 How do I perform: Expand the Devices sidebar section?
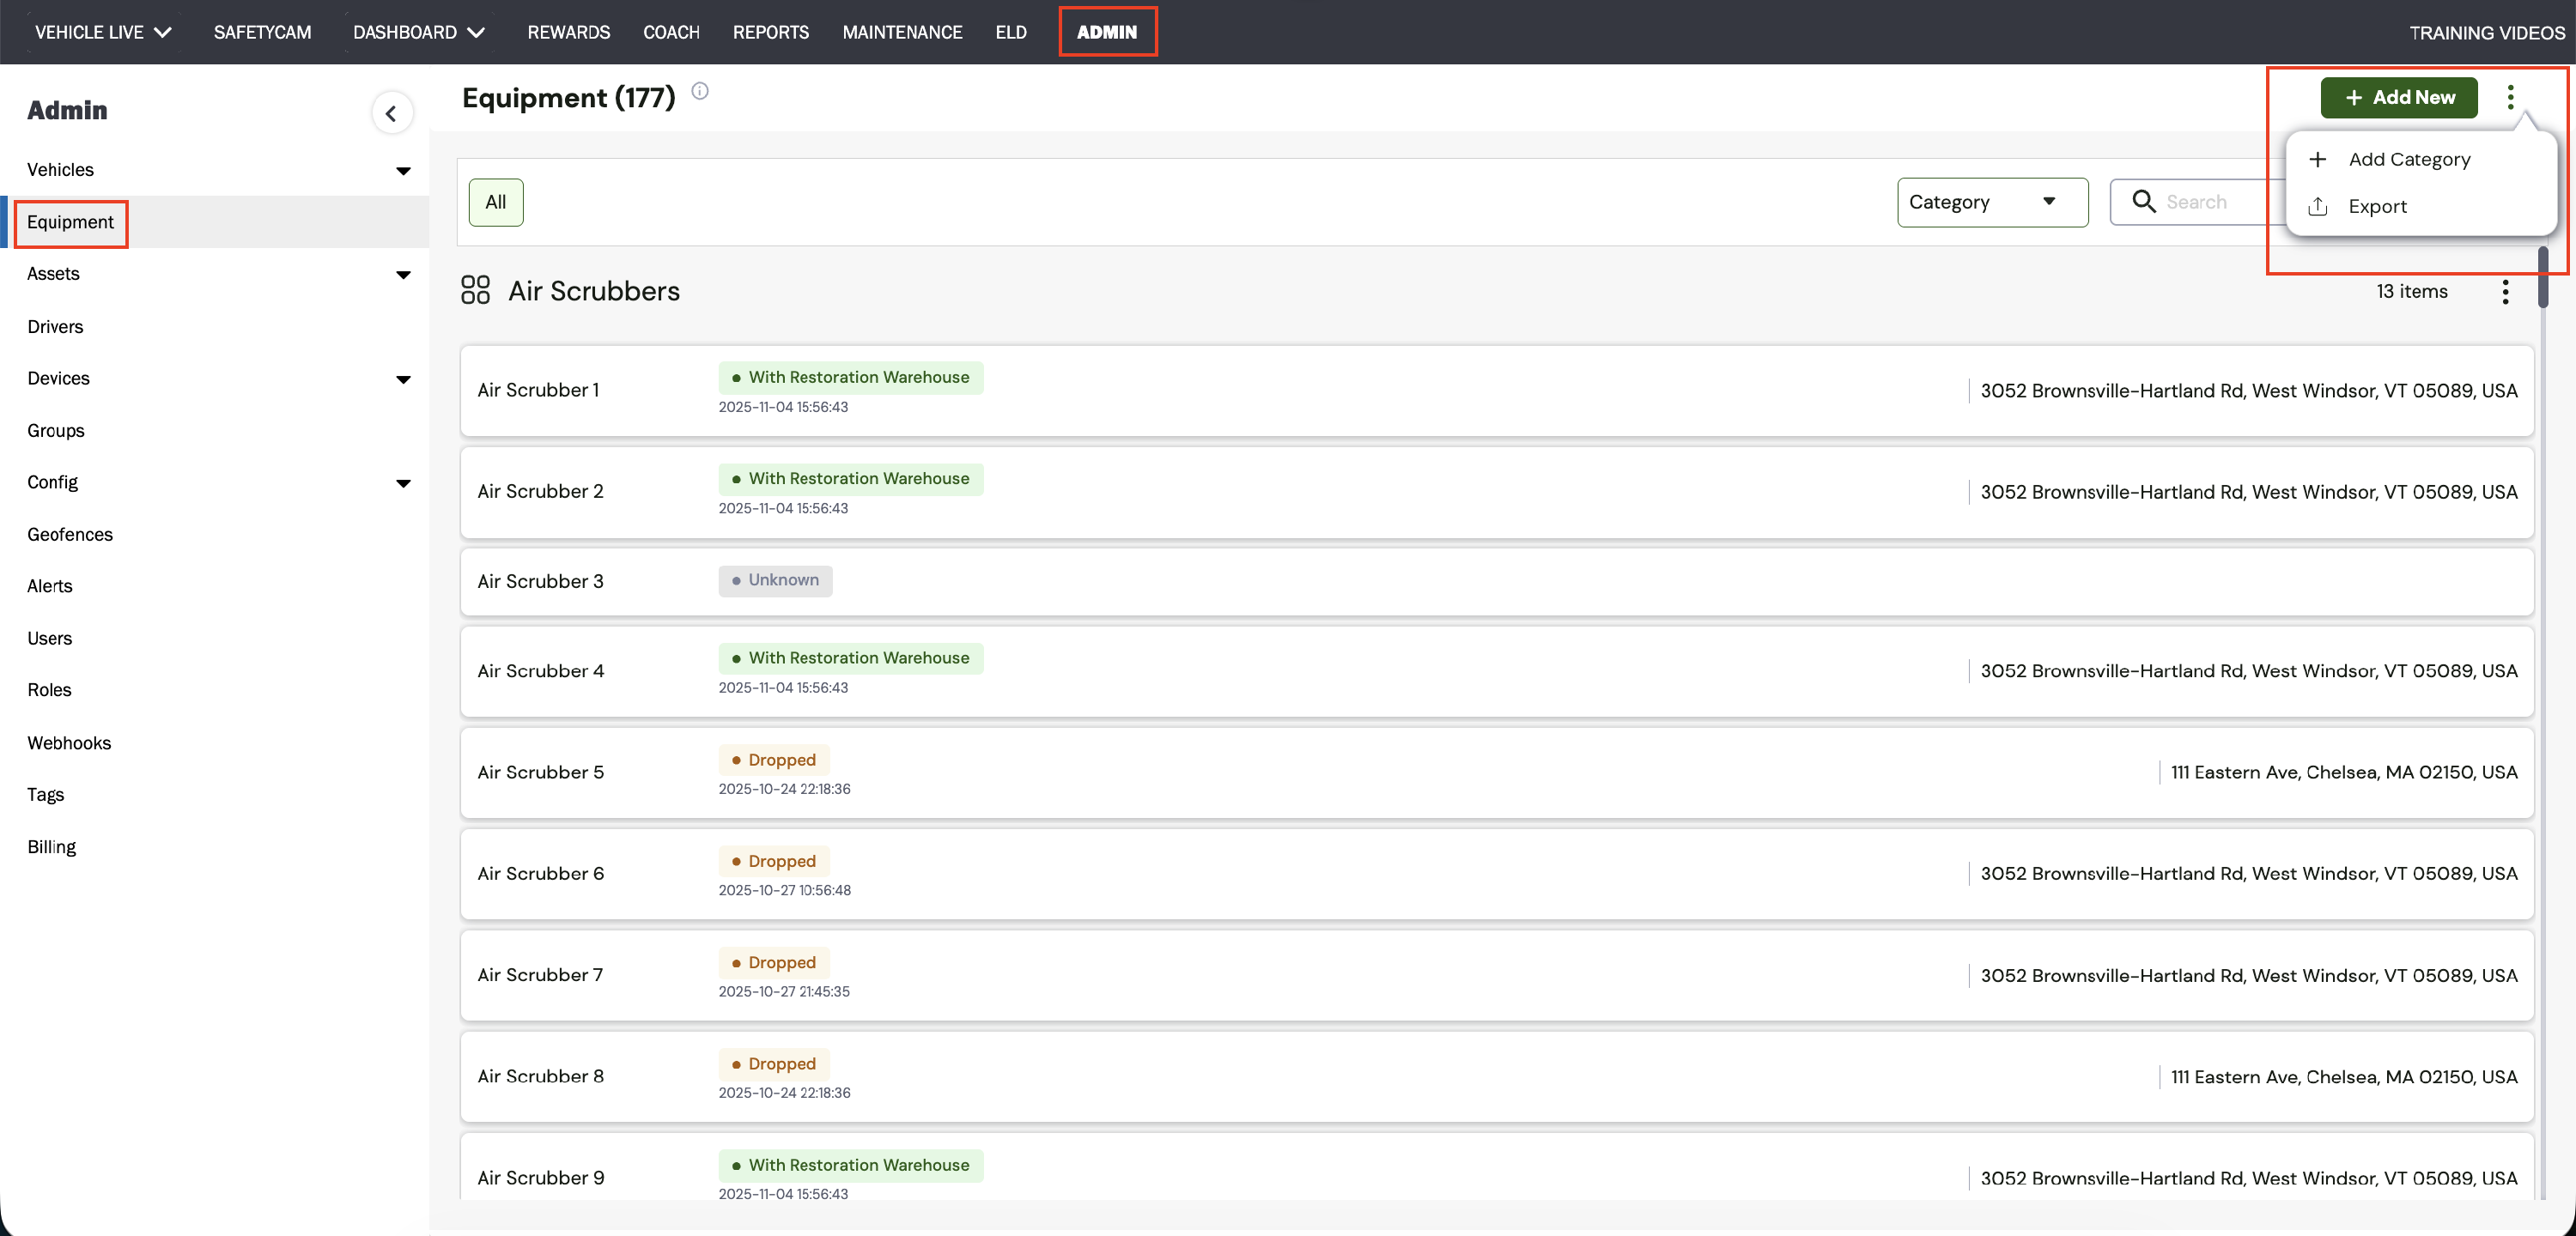(403, 379)
